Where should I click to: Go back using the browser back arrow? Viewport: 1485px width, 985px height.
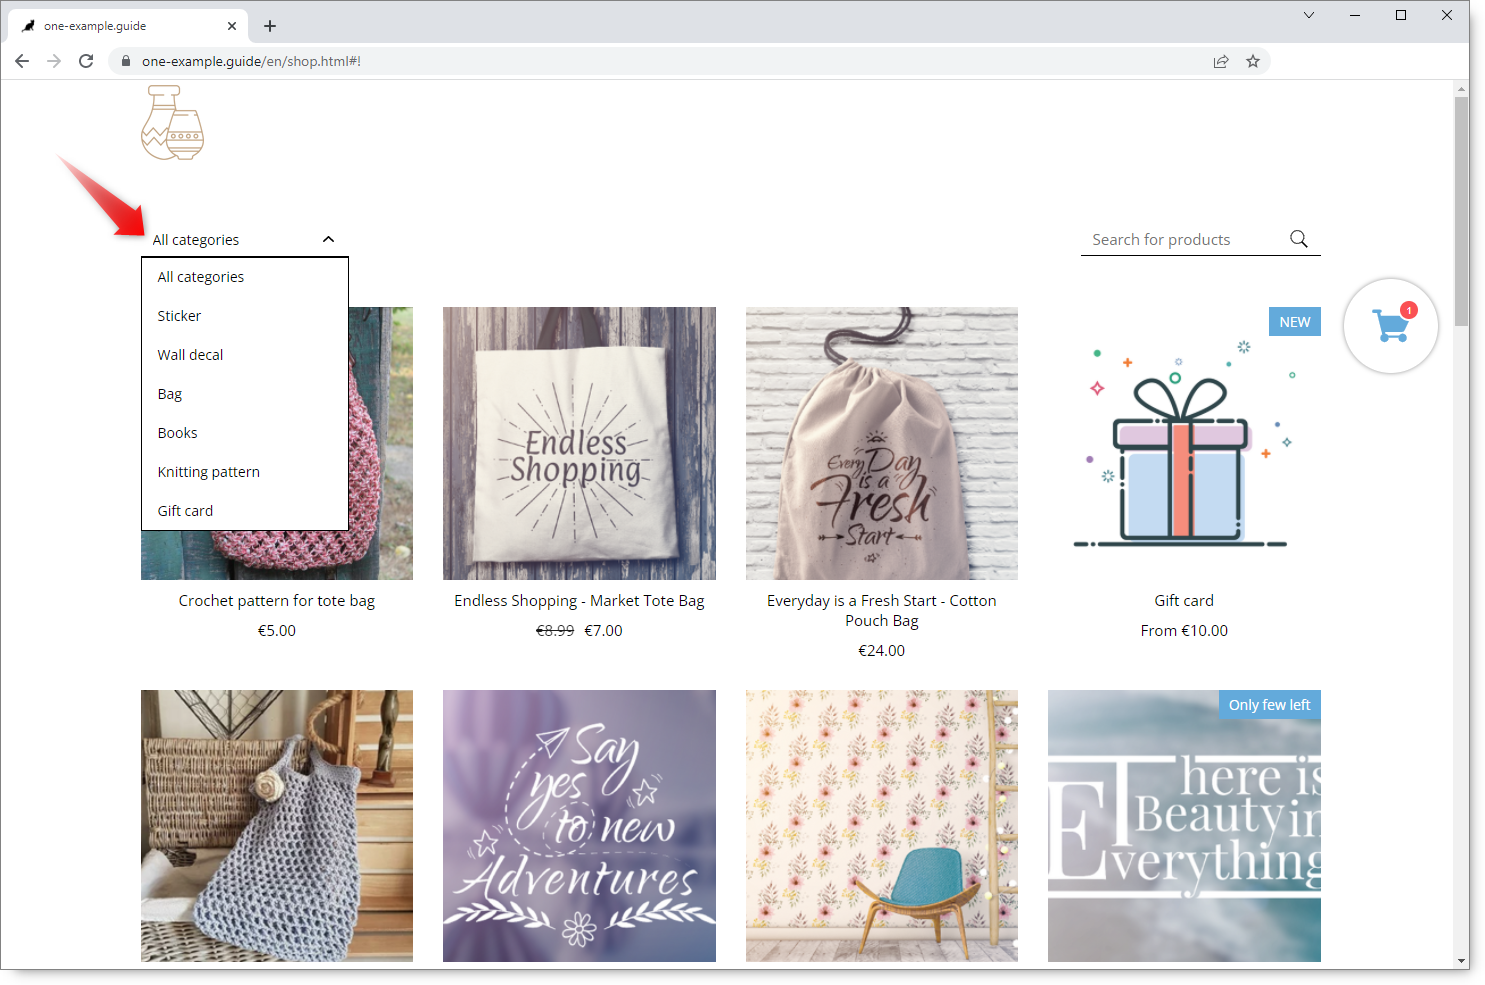pos(22,61)
